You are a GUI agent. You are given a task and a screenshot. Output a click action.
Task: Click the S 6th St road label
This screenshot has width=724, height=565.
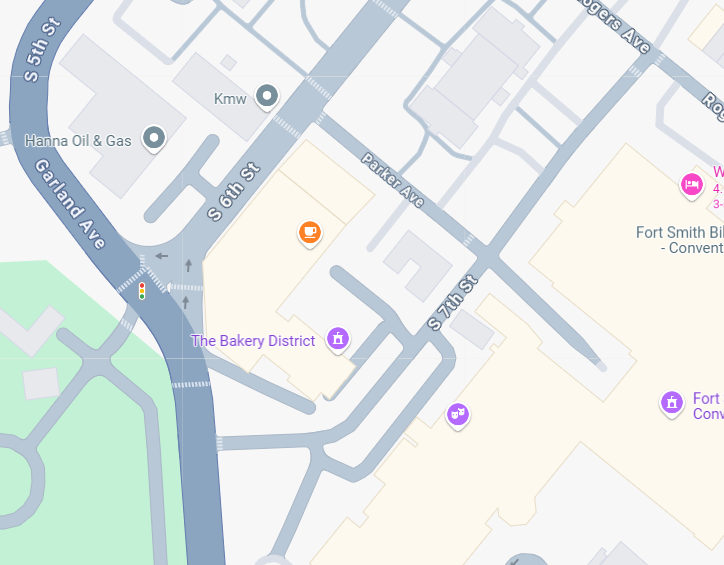point(233,192)
